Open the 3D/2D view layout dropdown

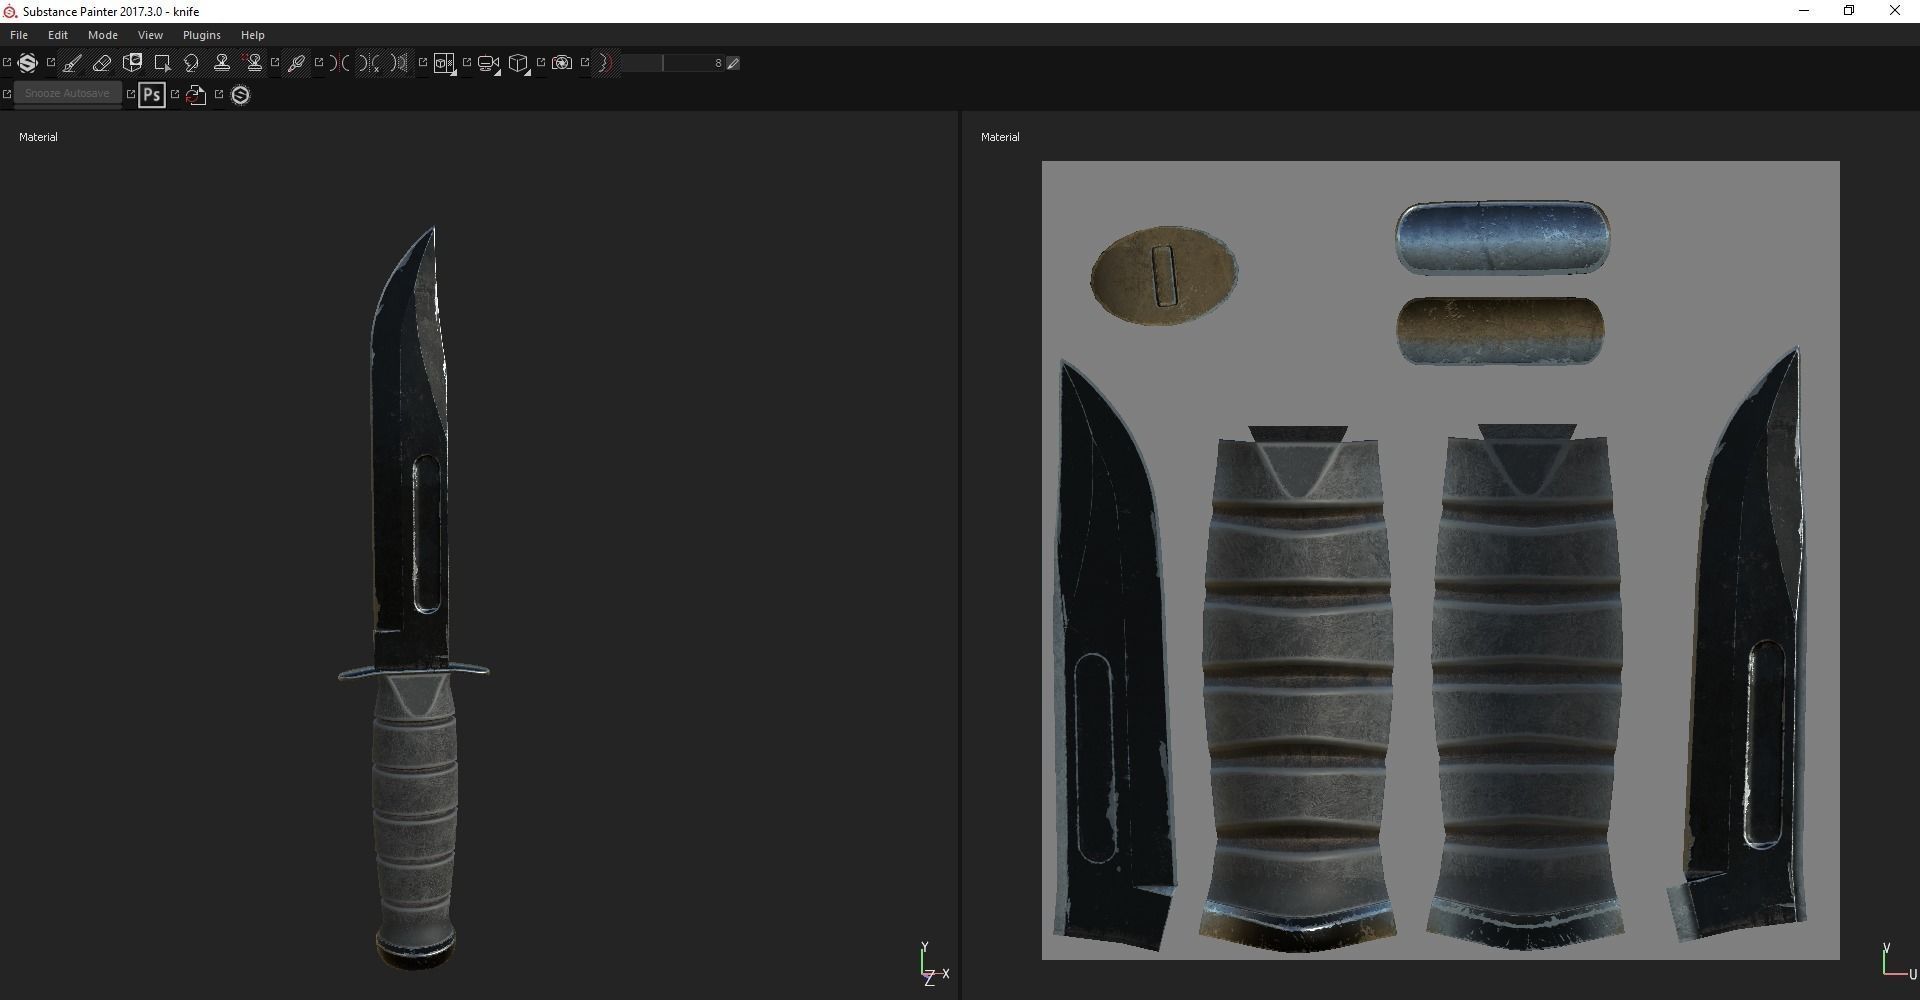click(x=445, y=64)
